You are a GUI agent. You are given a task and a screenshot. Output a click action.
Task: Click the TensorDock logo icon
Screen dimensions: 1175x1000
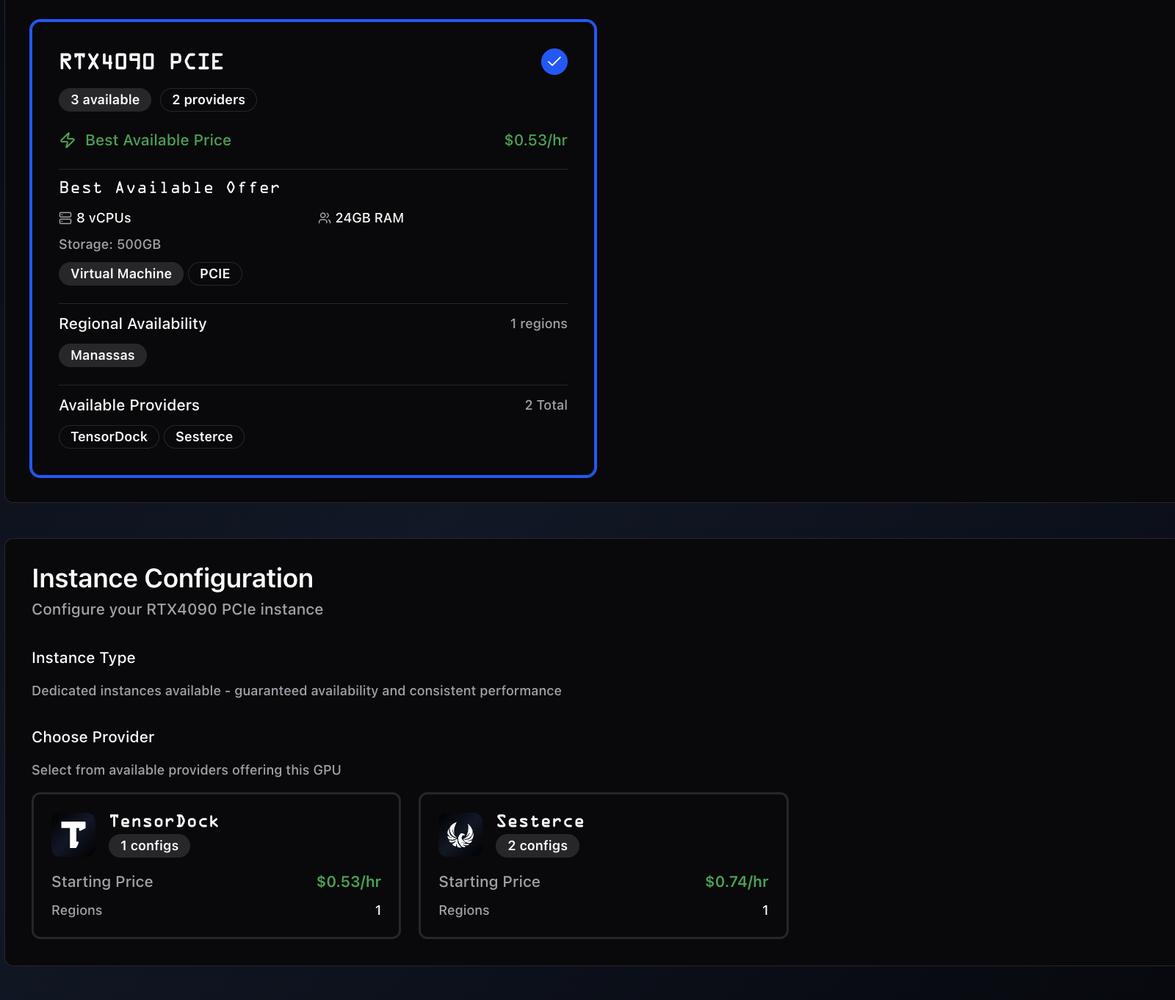click(x=74, y=835)
